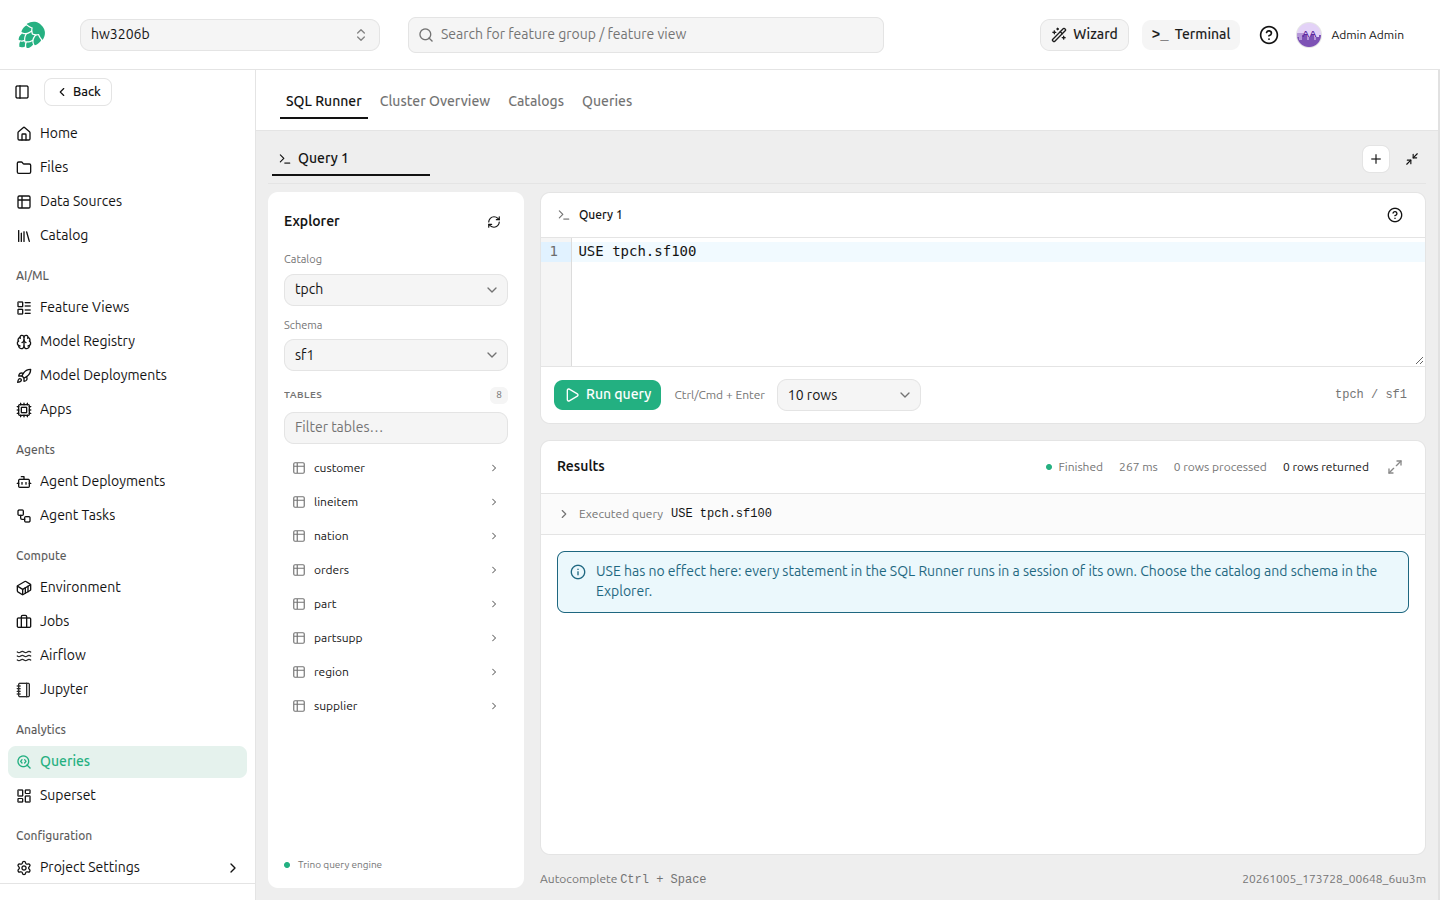Open Agent Deployments
This screenshot has height=900, width=1440.
coord(127,481)
